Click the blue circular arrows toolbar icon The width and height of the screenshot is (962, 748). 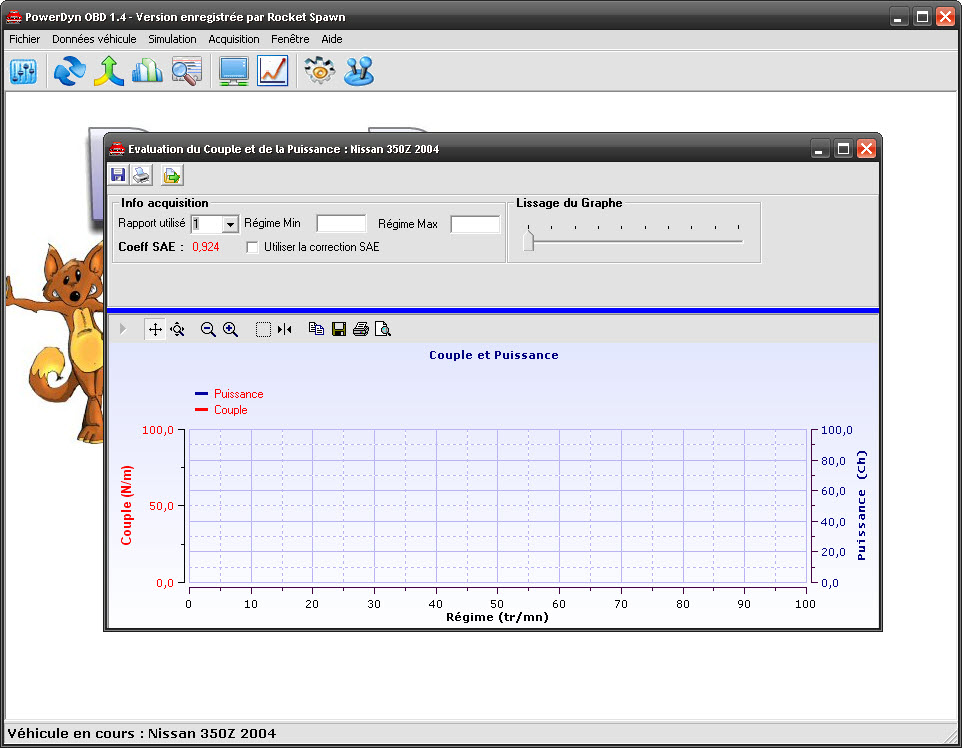pyautogui.click(x=69, y=71)
